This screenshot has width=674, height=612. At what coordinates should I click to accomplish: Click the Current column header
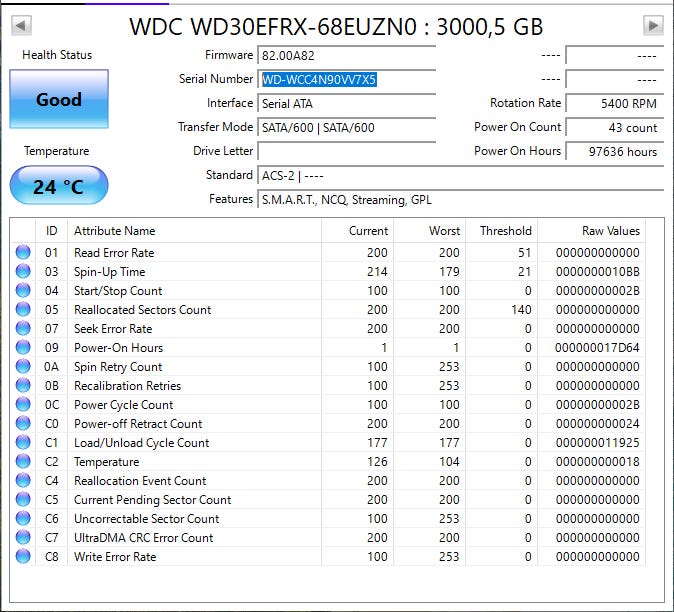[x=357, y=231]
